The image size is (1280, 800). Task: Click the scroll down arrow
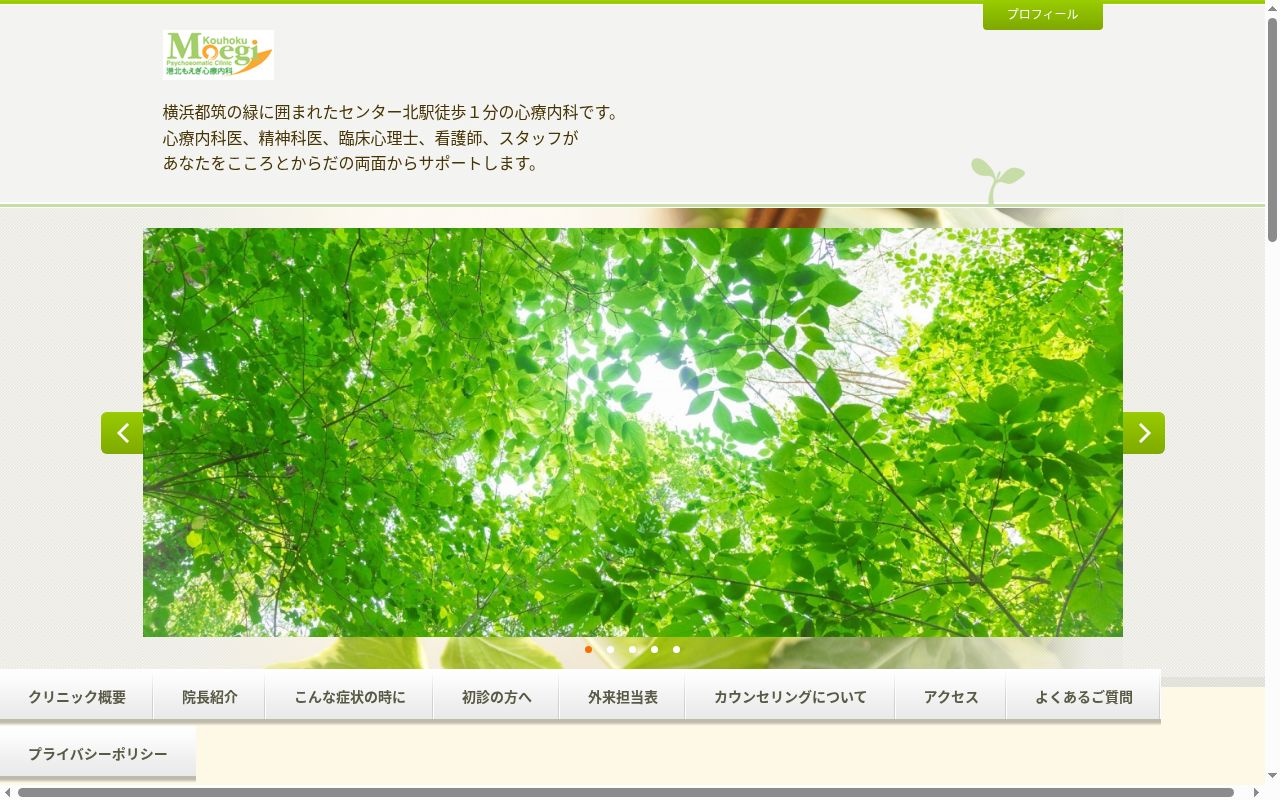tap(1272, 776)
